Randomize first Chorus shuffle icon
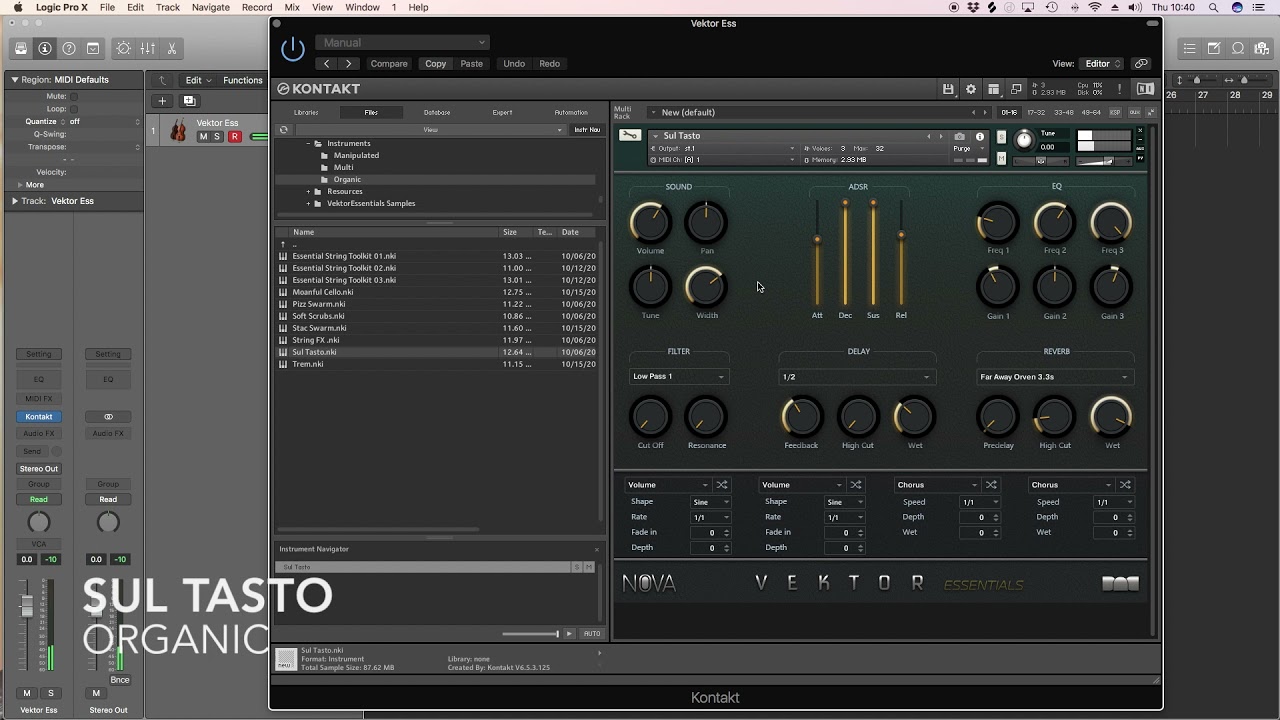The height and width of the screenshot is (720, 1280). click(990, 485)
